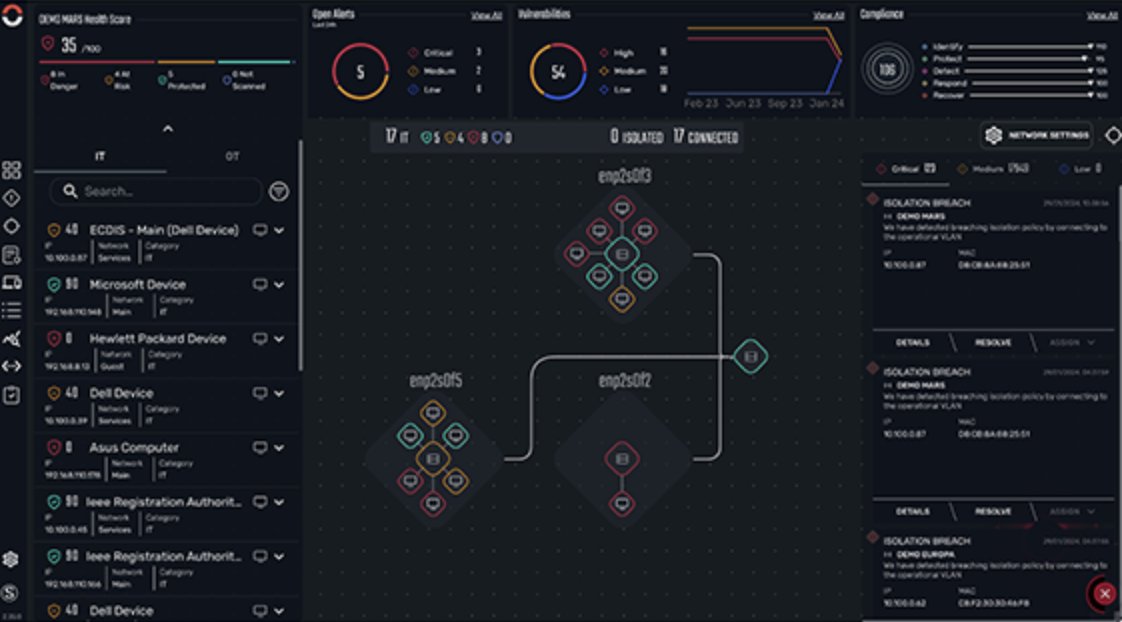Open the reports document icon in sidebar
The image size is (1122, 622).
(11, 255)
